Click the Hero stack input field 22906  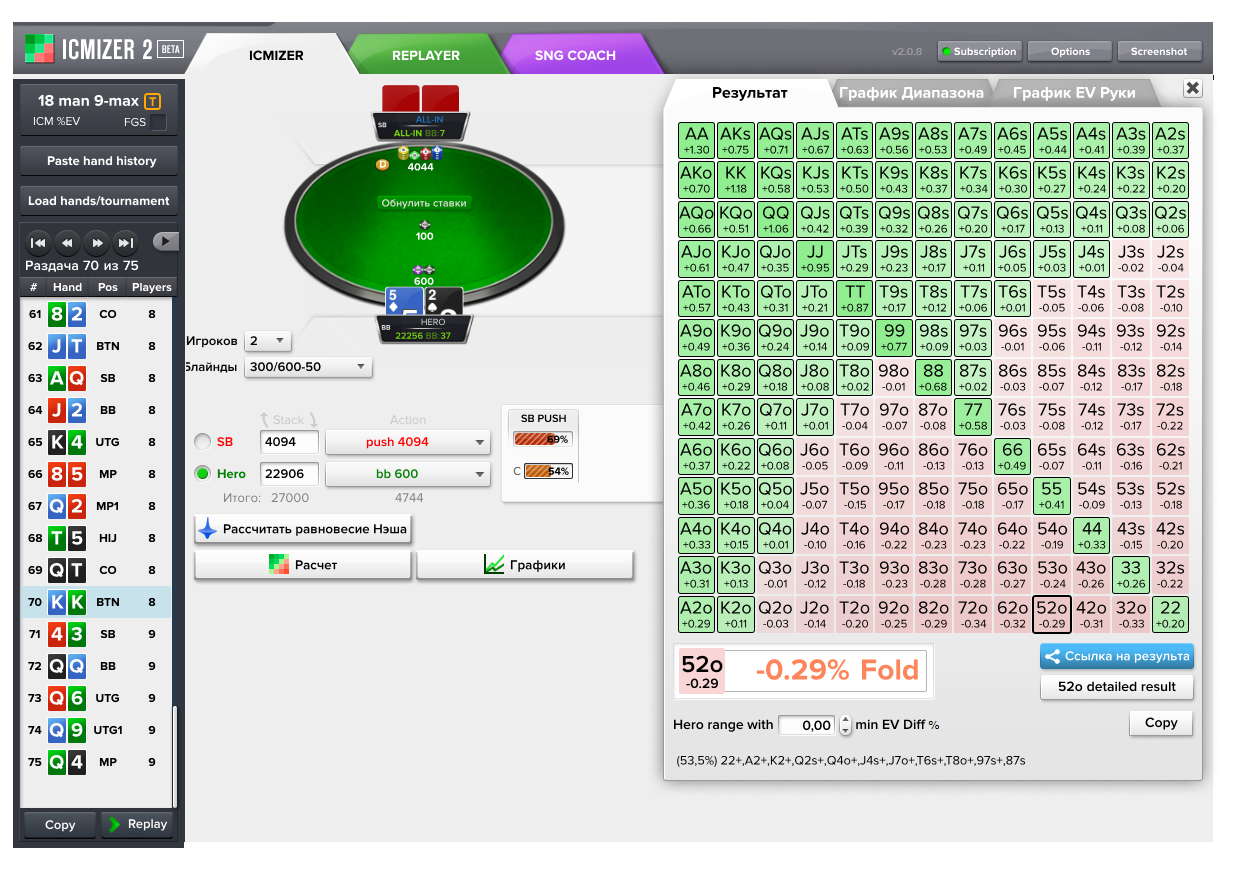(x=289, y=474)
